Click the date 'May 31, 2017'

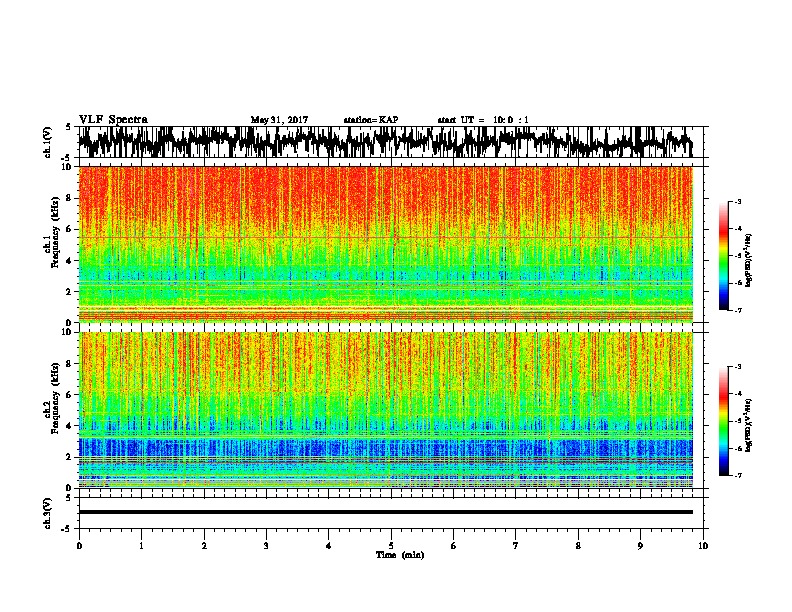[279, 120]
